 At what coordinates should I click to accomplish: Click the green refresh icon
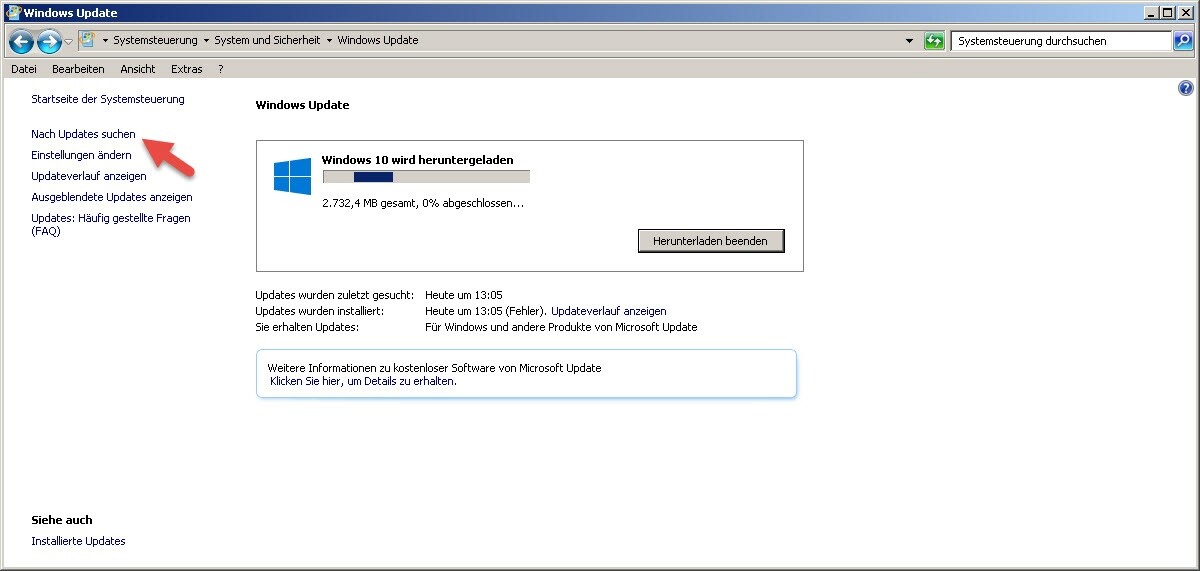[934, 41]
